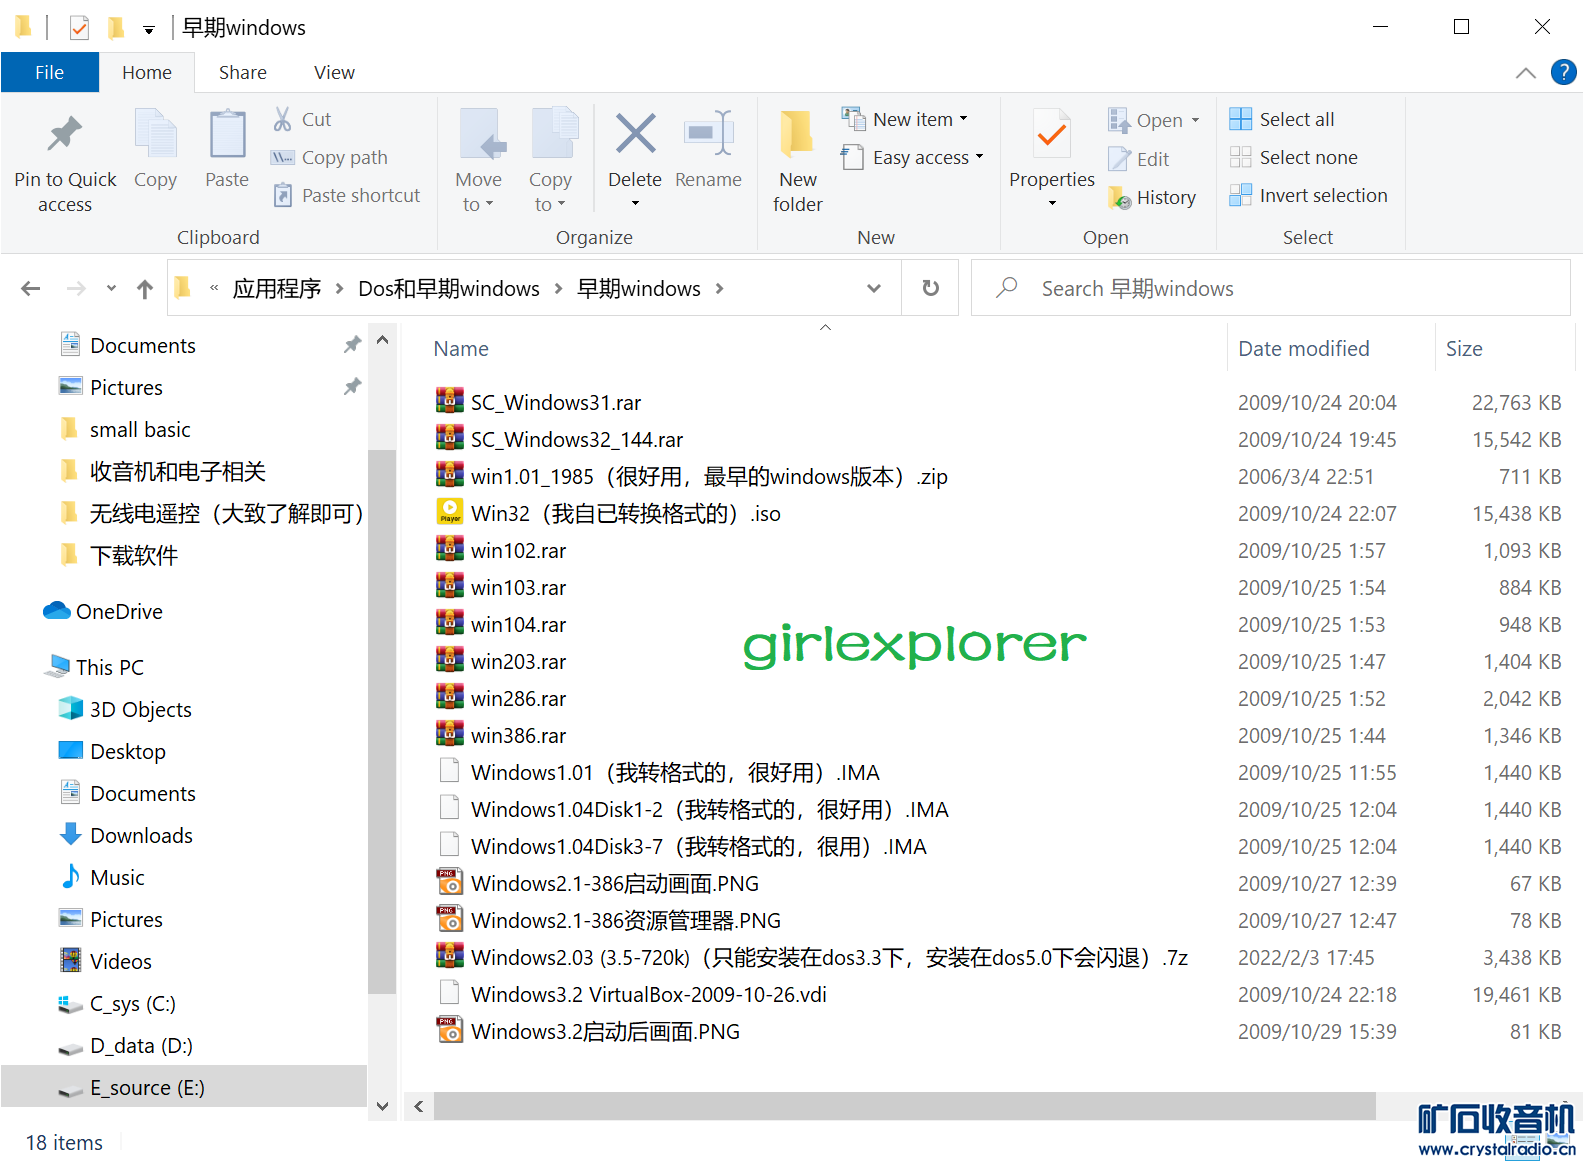Viewport: 1584px width, 1162px height.
Task: Navigate to 应用程序 in the breadcrumb
Action: coord(277,289)
